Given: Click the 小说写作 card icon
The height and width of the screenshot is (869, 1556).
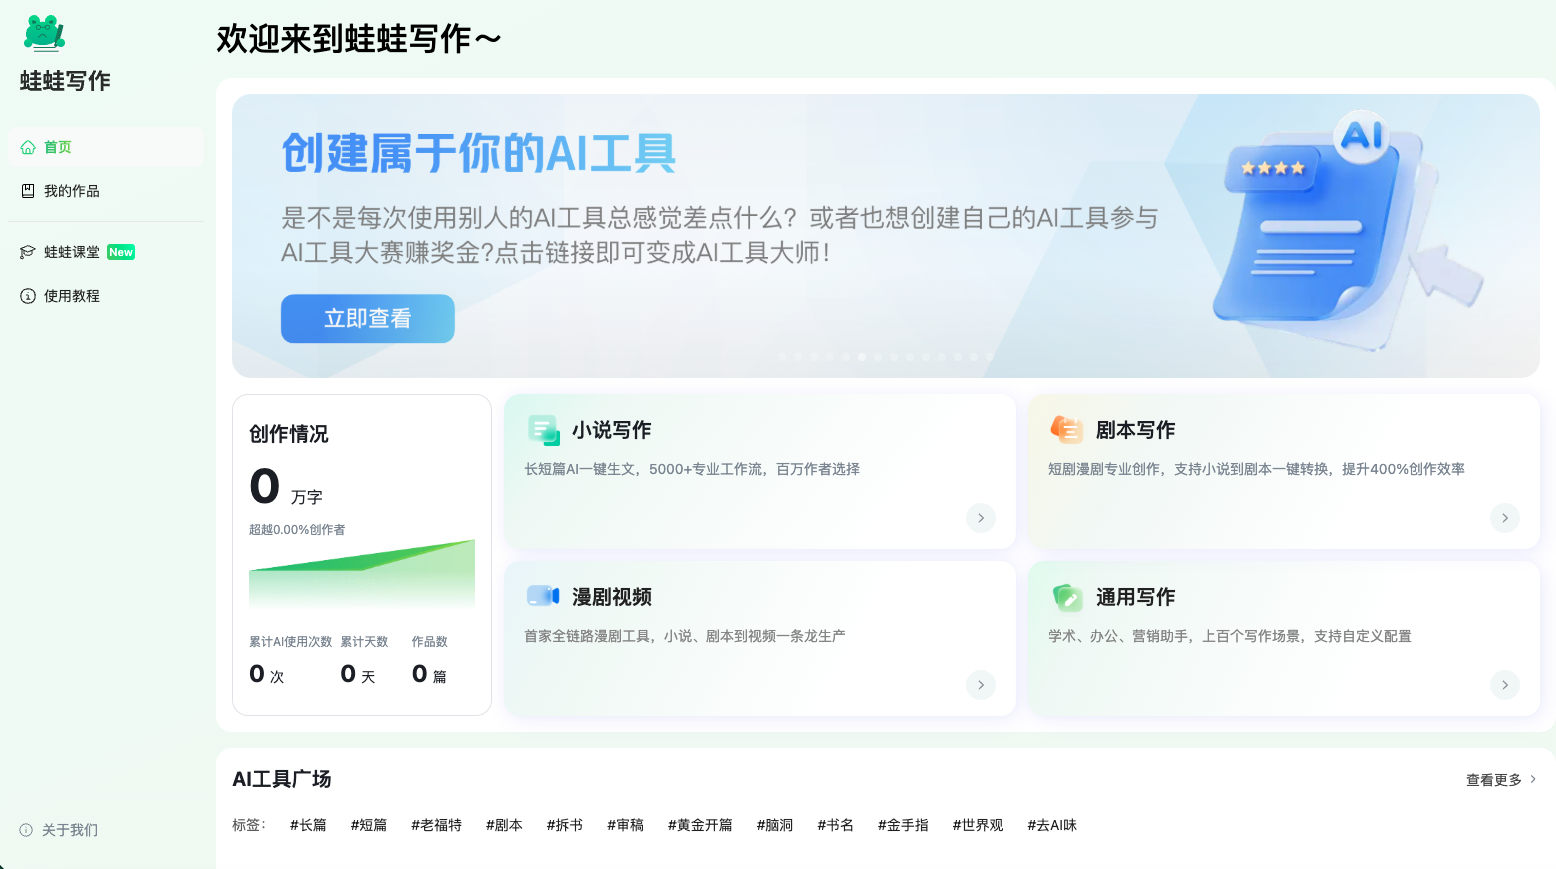Looking at the screenshot, I should [543, 430].
